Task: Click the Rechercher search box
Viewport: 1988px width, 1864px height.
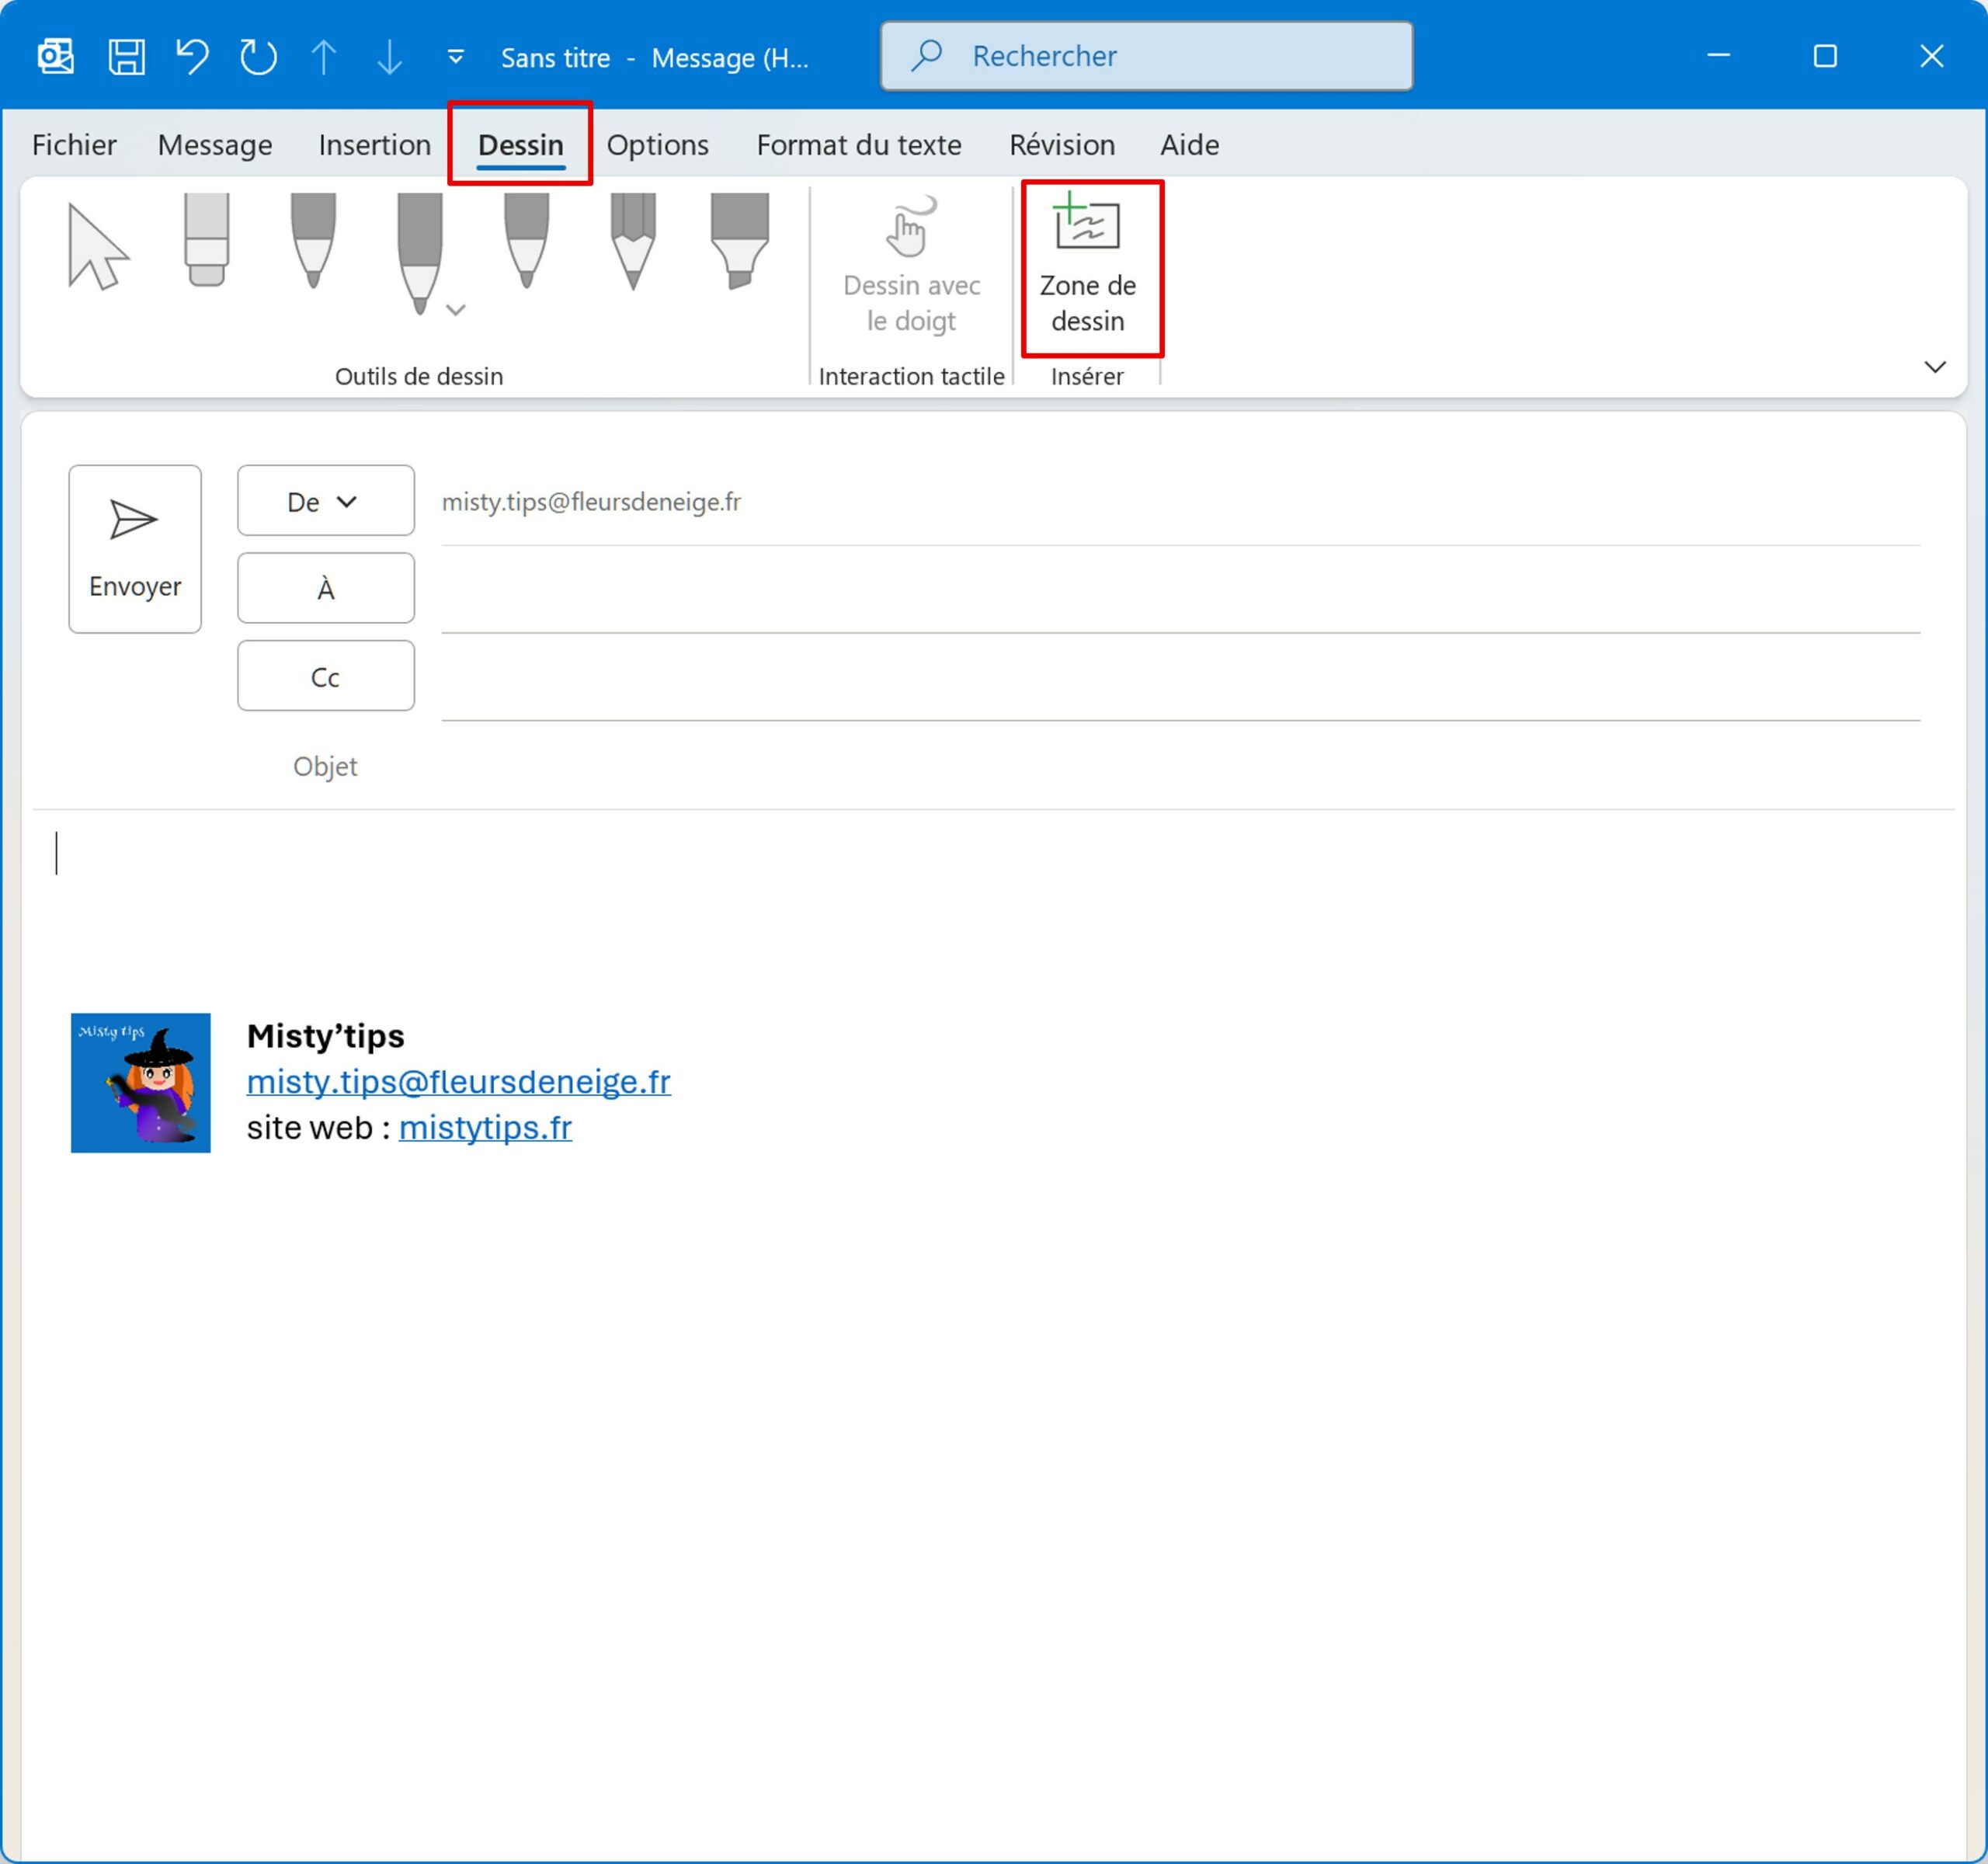Action: point(1146,56)
